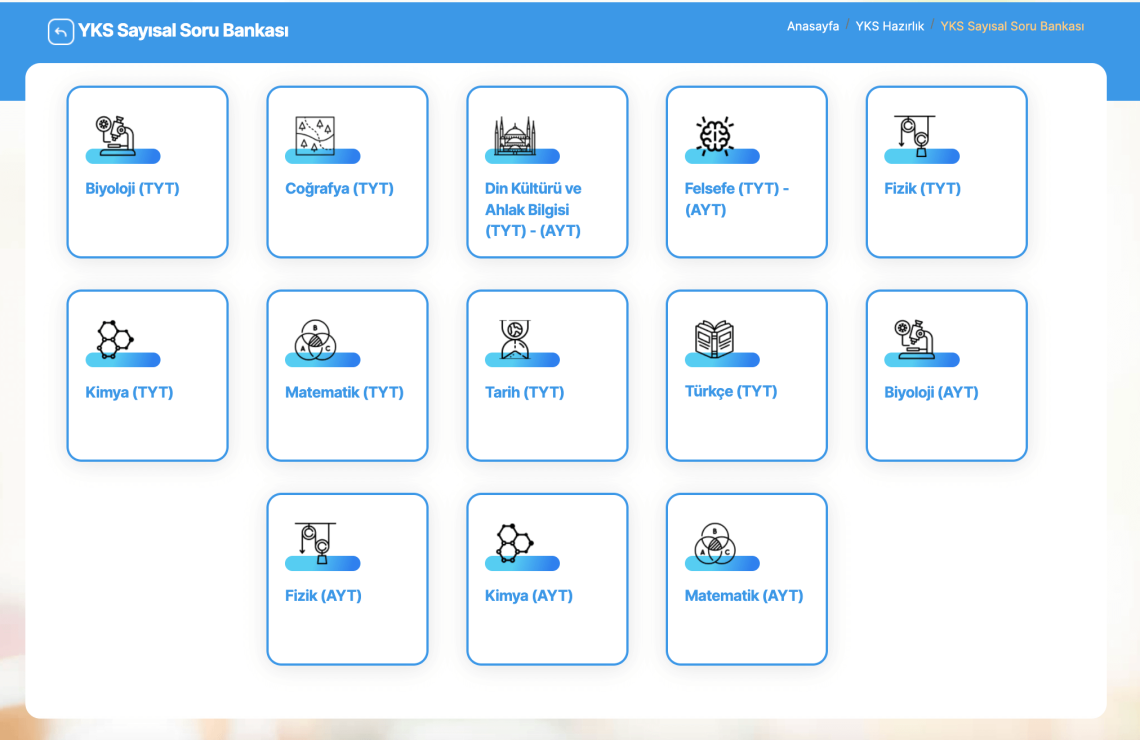Click the Coğrafya (TYT) title text
This screenshot has width=1140, height=740.
(339, 189)
